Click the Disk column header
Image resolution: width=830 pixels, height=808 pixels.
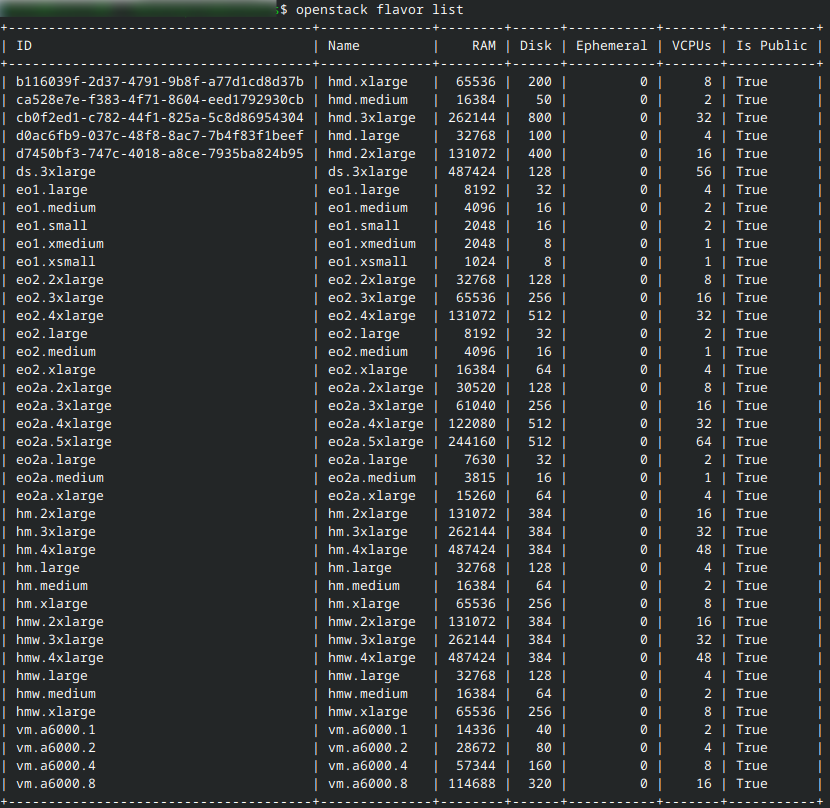tap(535, 46)
